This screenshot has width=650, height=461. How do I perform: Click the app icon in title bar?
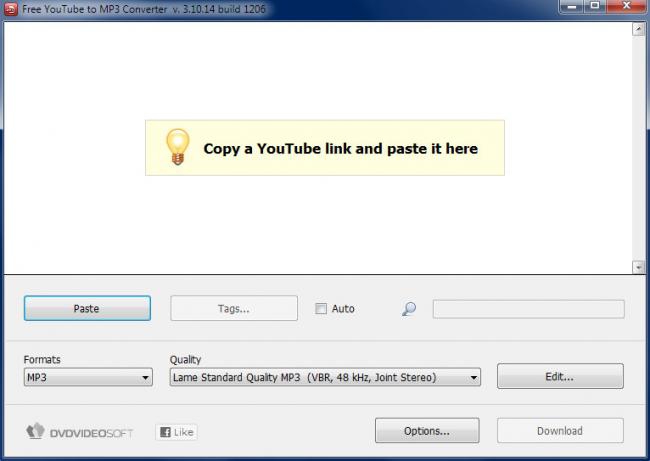pyautogui.click(x=10, y=9)
